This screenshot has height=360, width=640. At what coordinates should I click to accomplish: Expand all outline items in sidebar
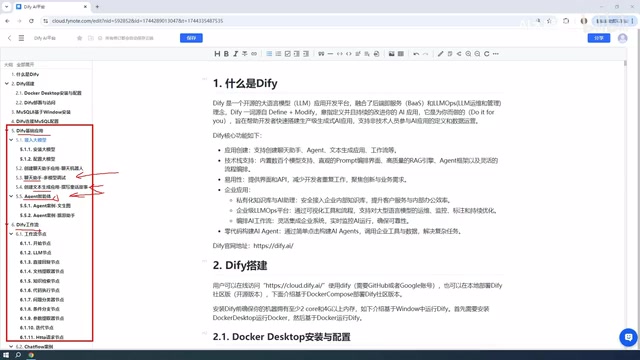[x=25, y=64]
